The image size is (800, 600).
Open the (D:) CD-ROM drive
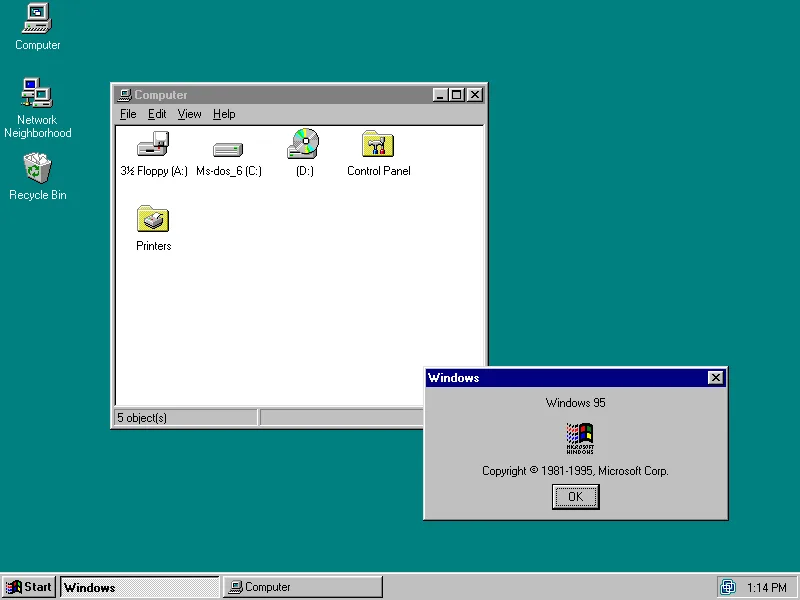[303, 145]
